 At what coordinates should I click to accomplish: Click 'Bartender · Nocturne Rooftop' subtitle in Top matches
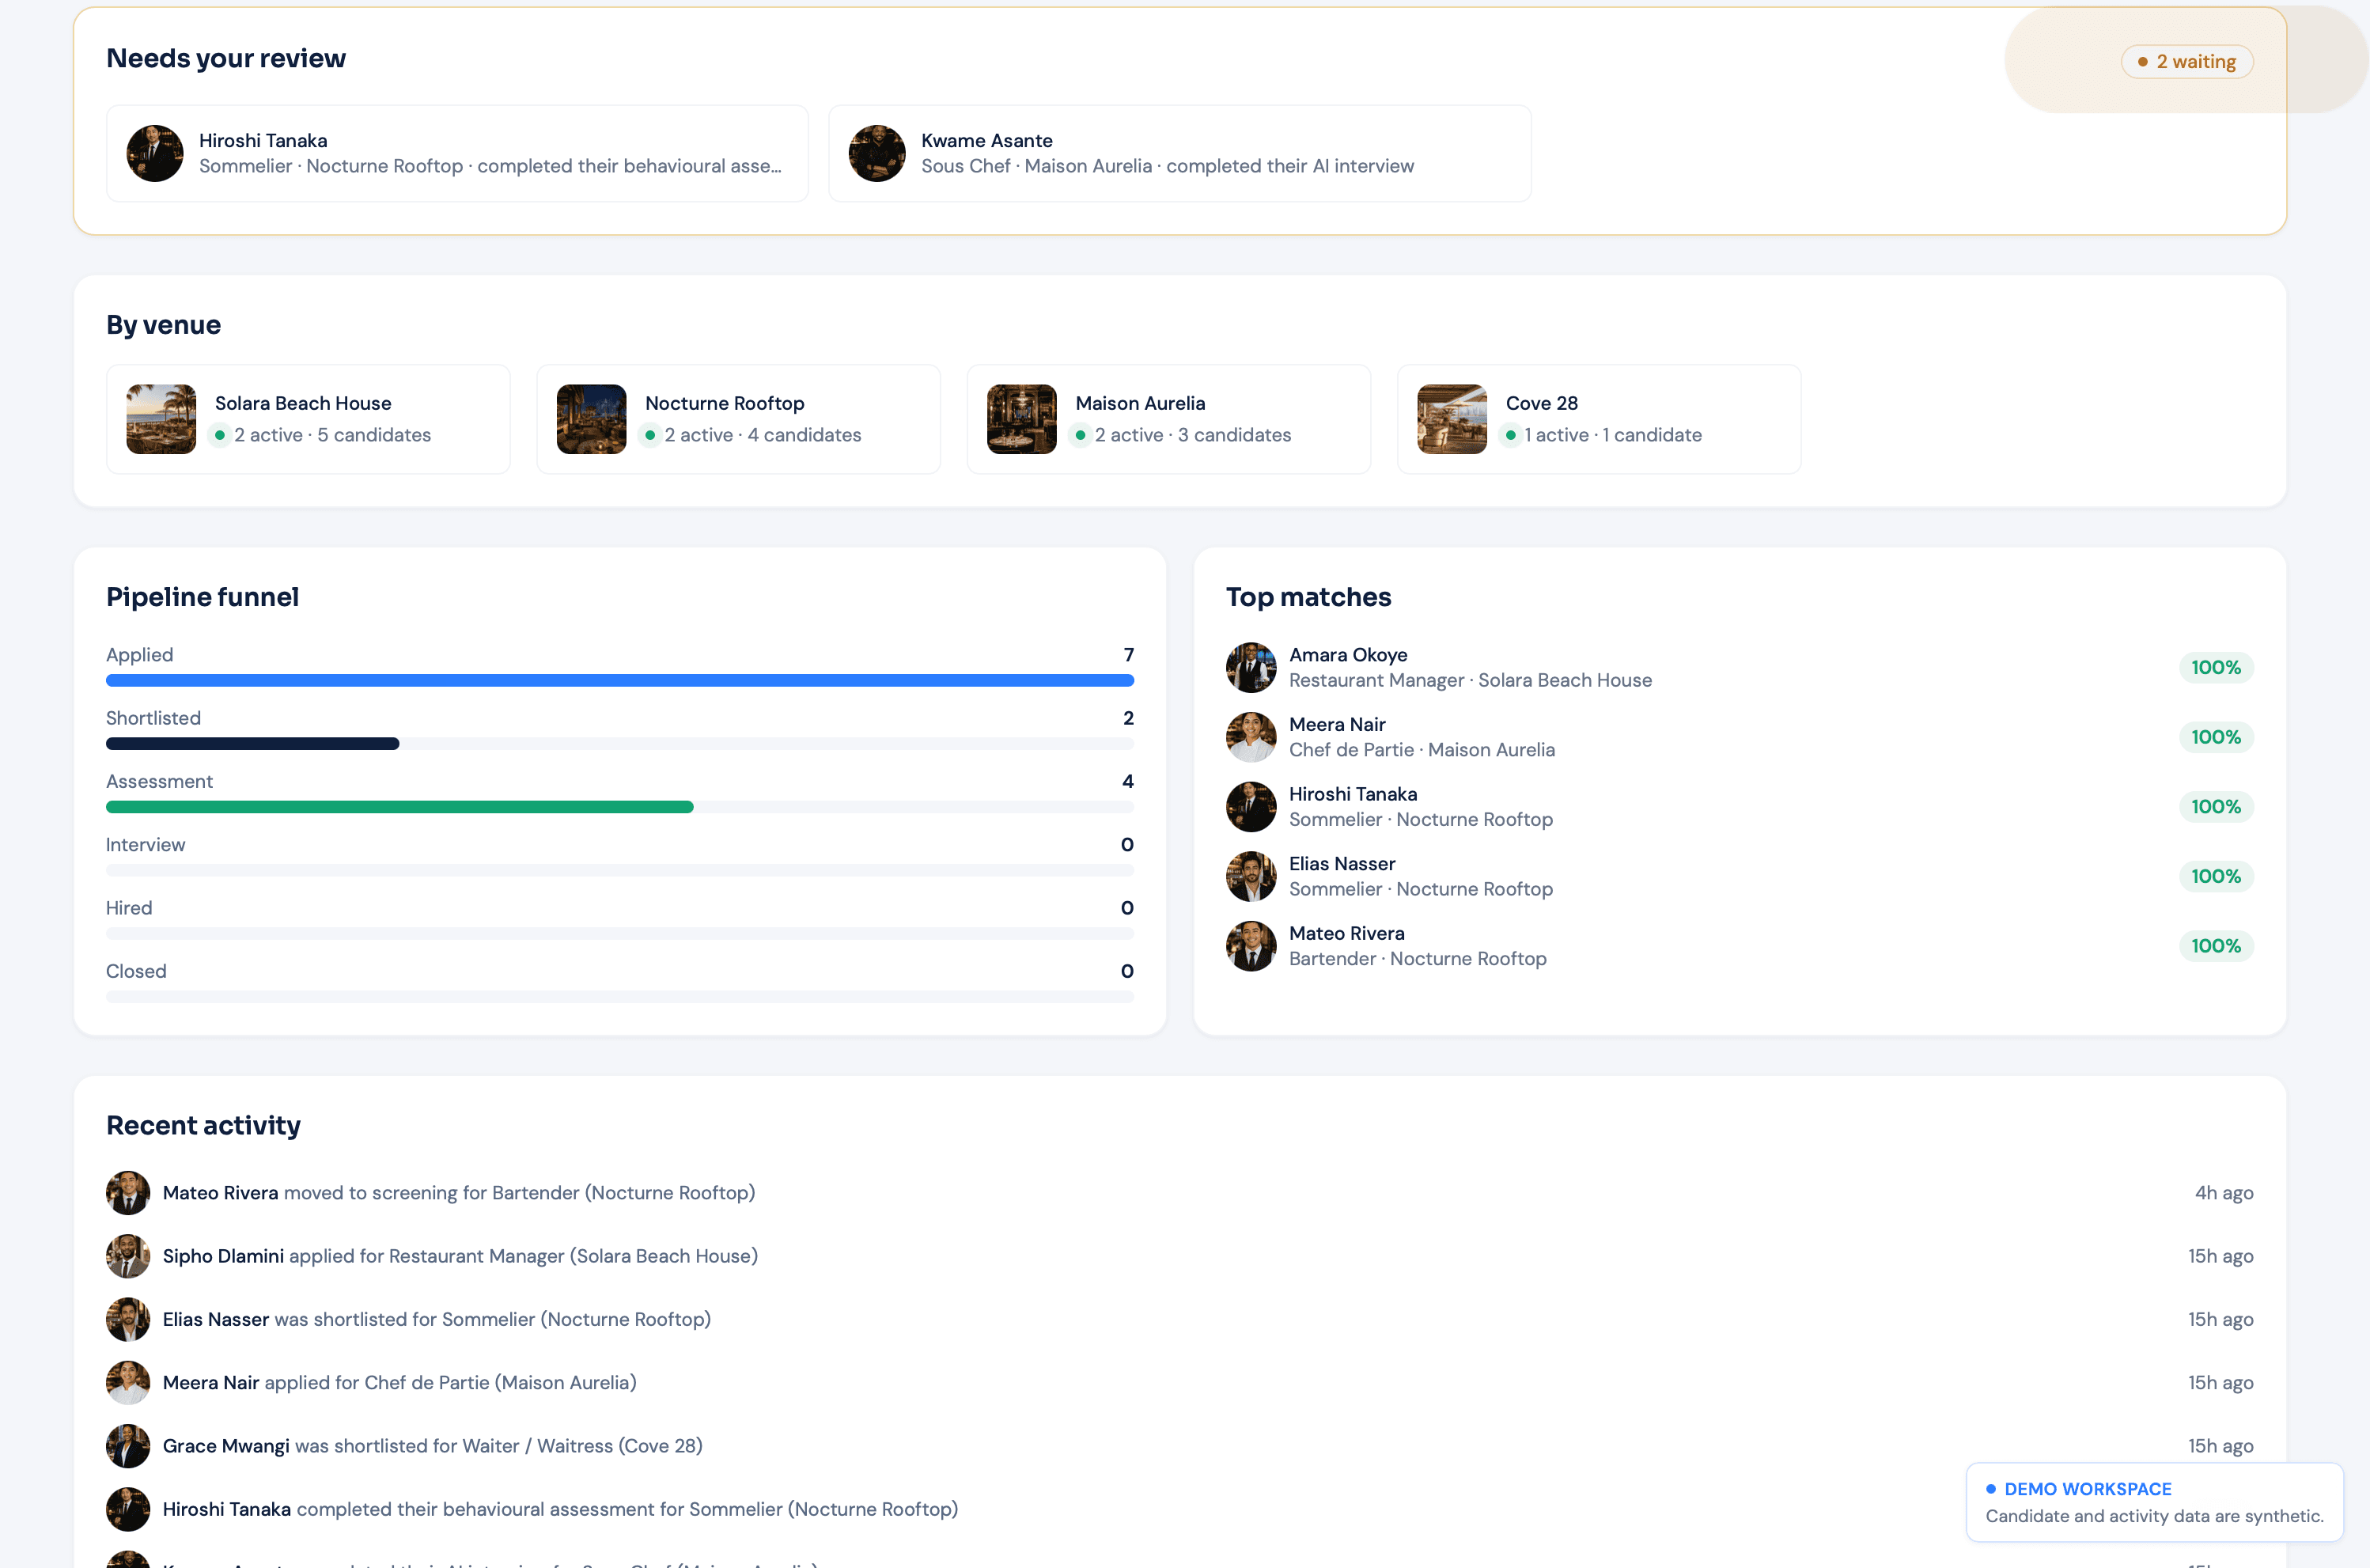click(x=1417, y=959)
